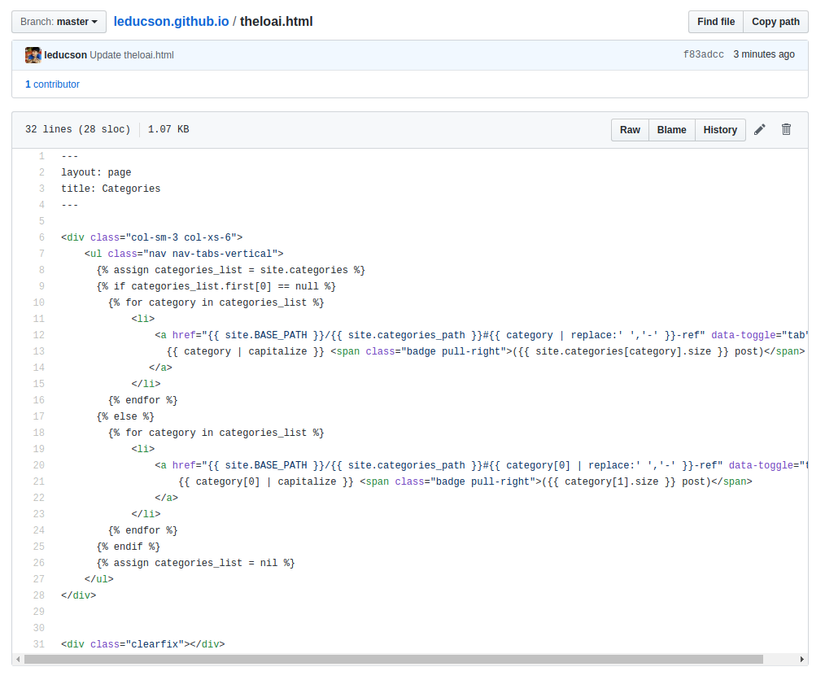This screenshot has height=679, width=825.
Task: Open commit f83adcc
Action: tap(704, 55)
